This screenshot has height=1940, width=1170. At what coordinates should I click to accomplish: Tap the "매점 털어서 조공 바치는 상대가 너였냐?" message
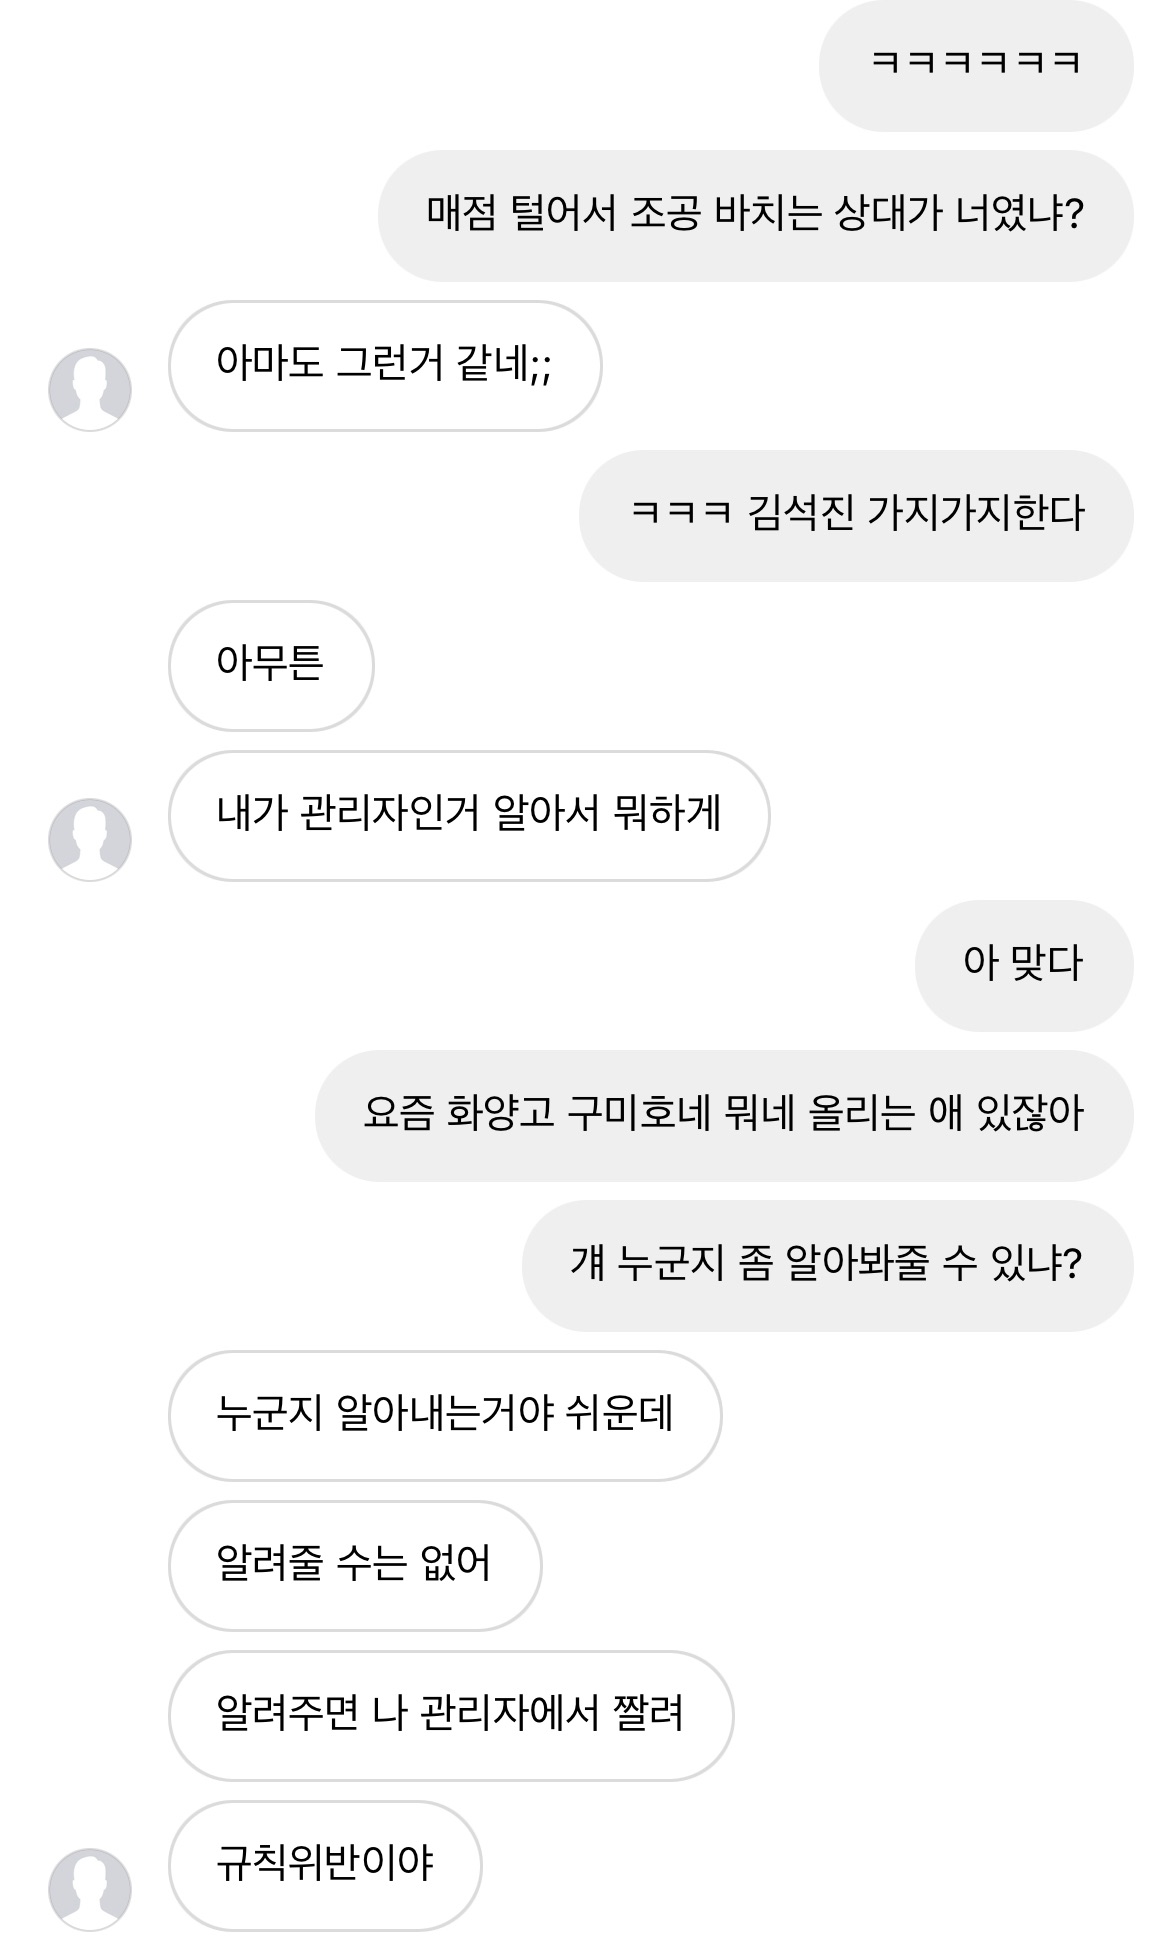[x=755, y=215]
